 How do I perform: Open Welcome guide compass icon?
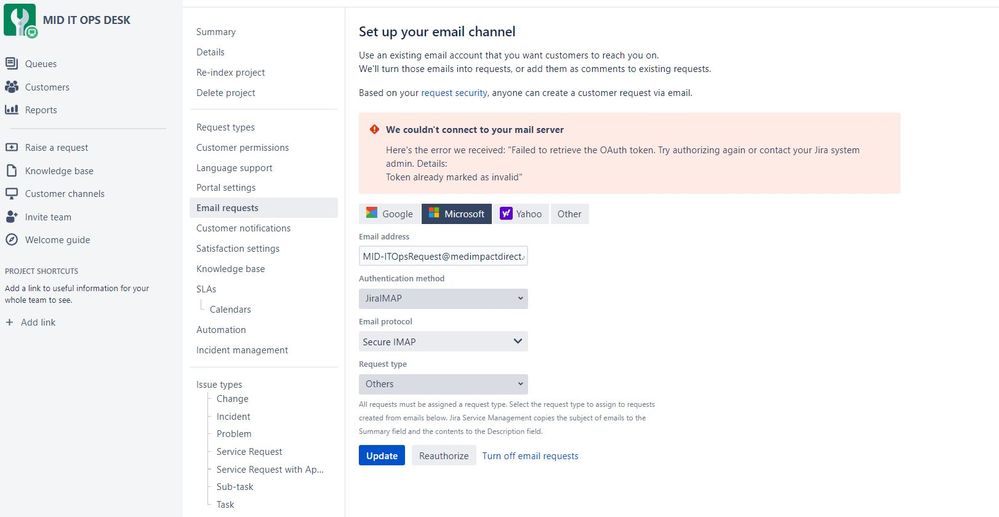coord(12,240)
